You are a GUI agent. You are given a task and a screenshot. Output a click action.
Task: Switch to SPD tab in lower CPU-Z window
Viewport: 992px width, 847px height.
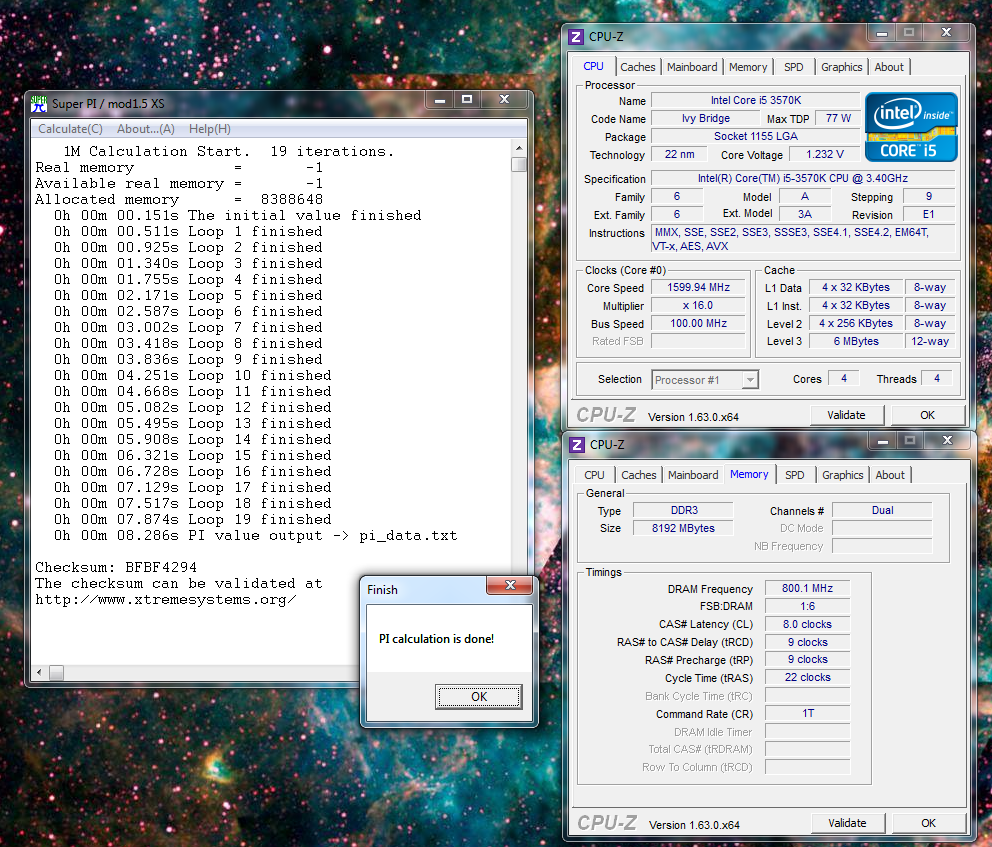pos(795,475)
